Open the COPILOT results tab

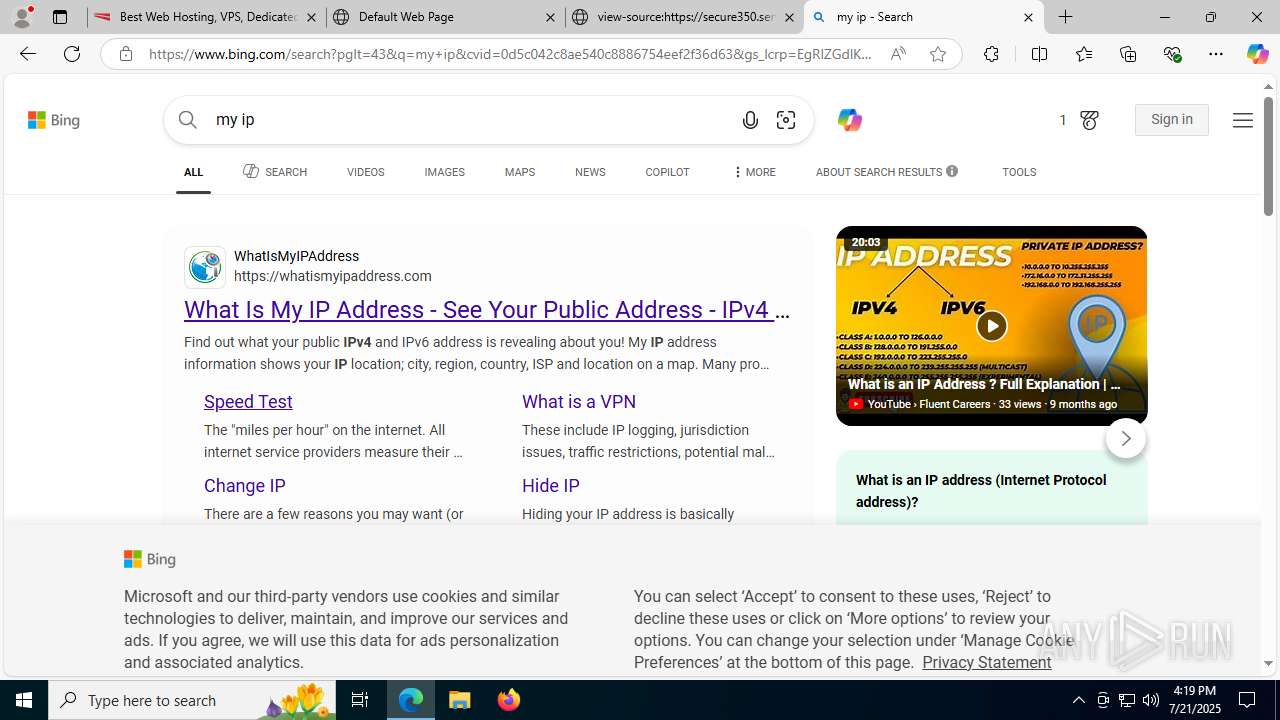click(667, 172)
